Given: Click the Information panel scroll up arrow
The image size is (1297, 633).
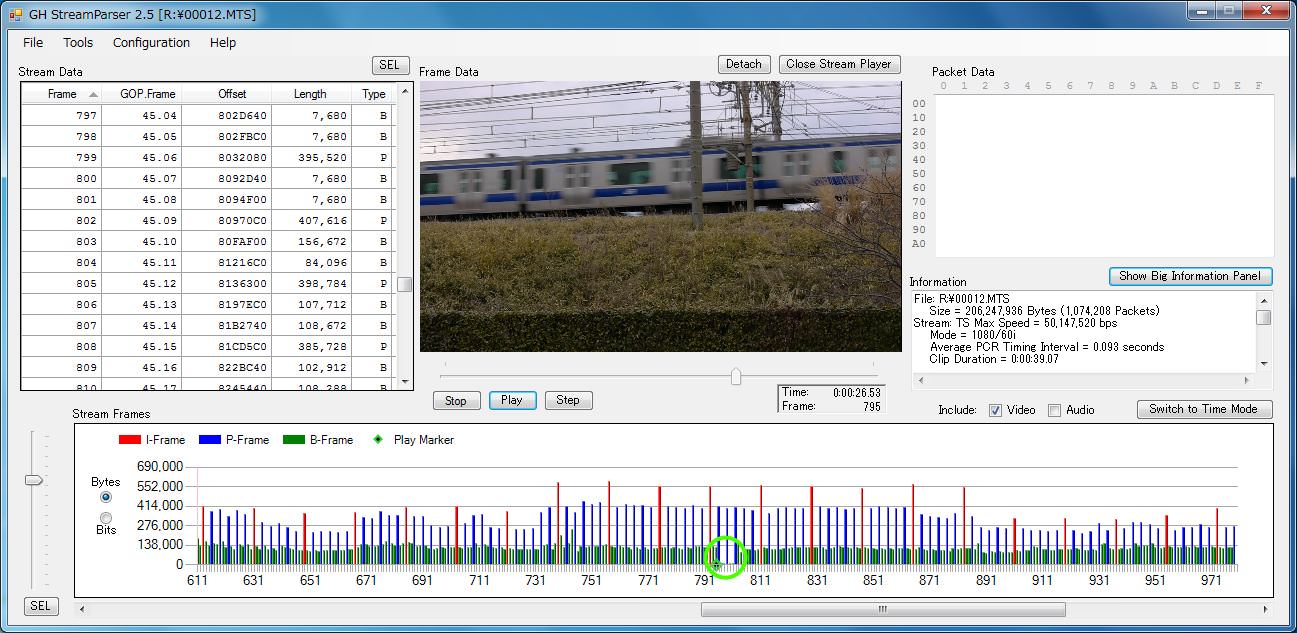Looking at the screenshot, I should tap(1264, 300).
